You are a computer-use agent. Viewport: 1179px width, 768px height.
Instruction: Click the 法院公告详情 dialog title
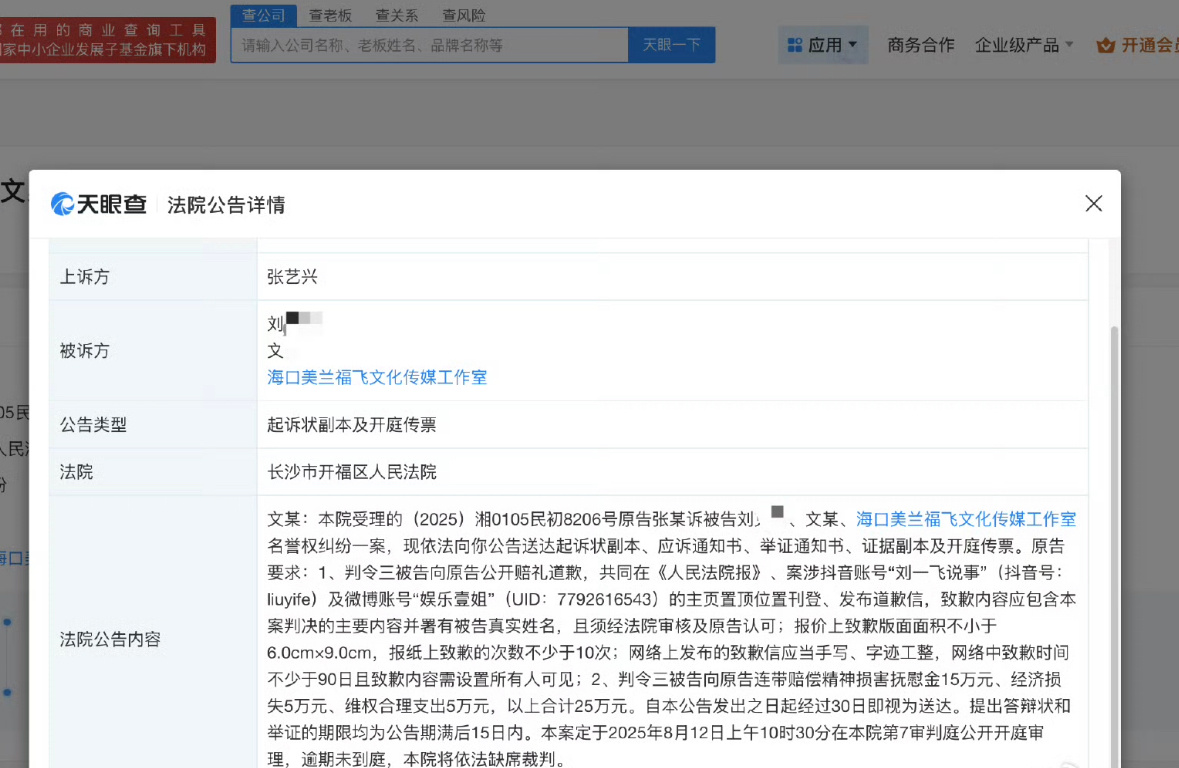pos(226,205)
